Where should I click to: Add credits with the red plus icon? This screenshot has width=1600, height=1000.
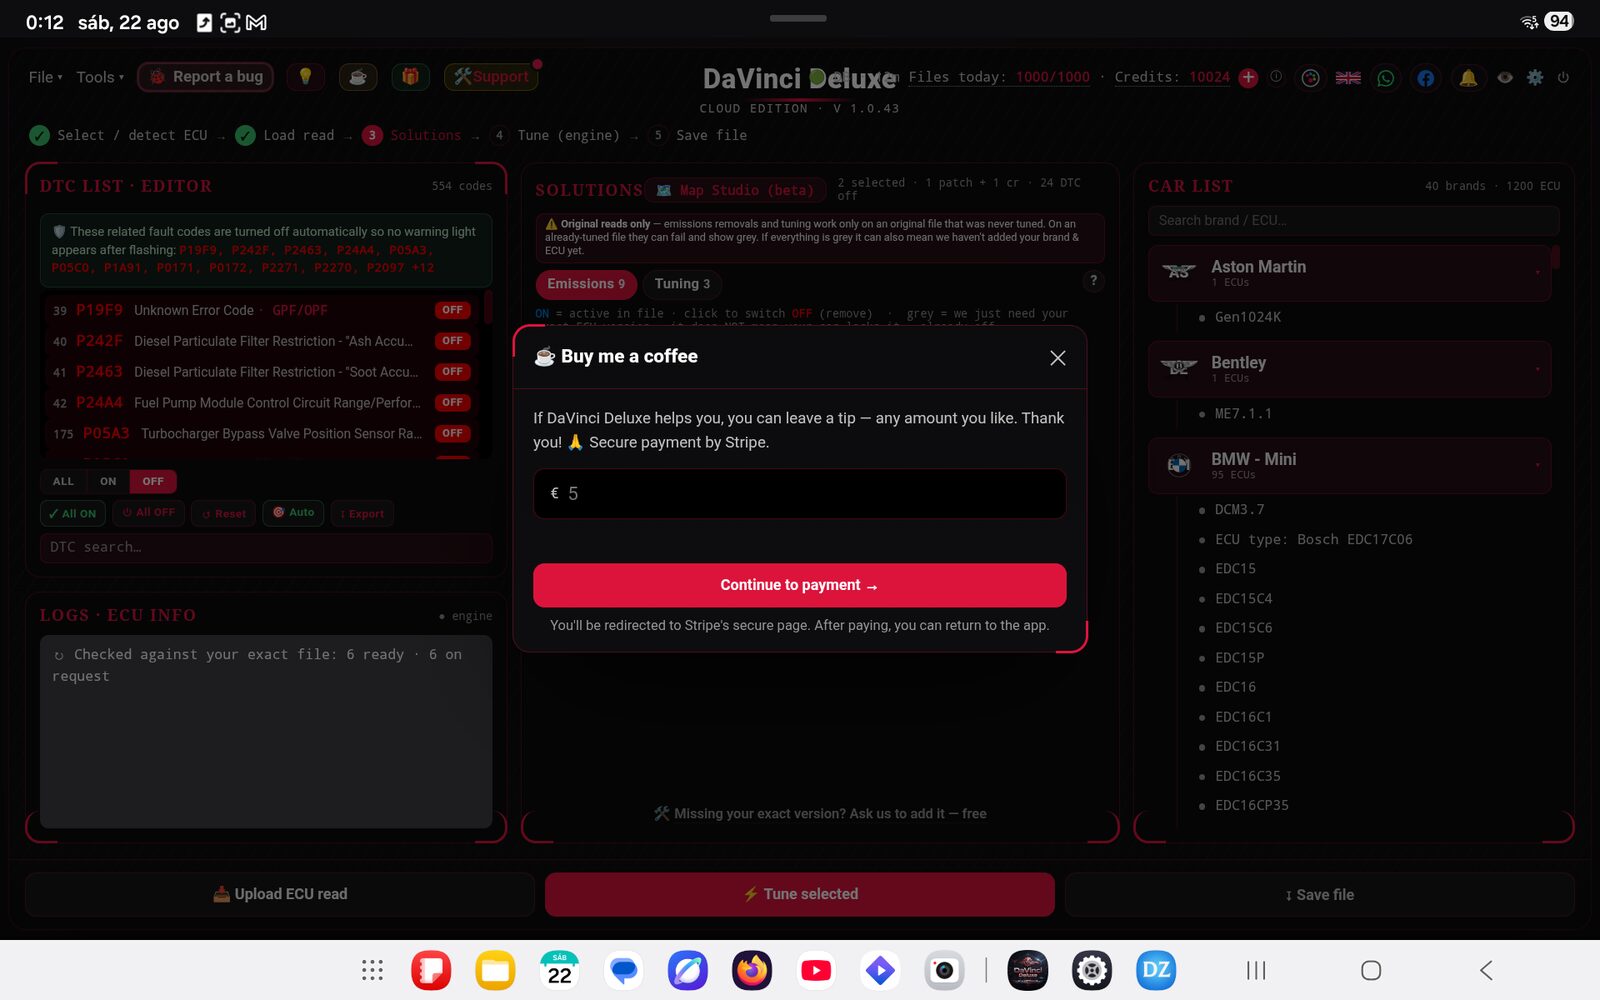click(1248, 78)
